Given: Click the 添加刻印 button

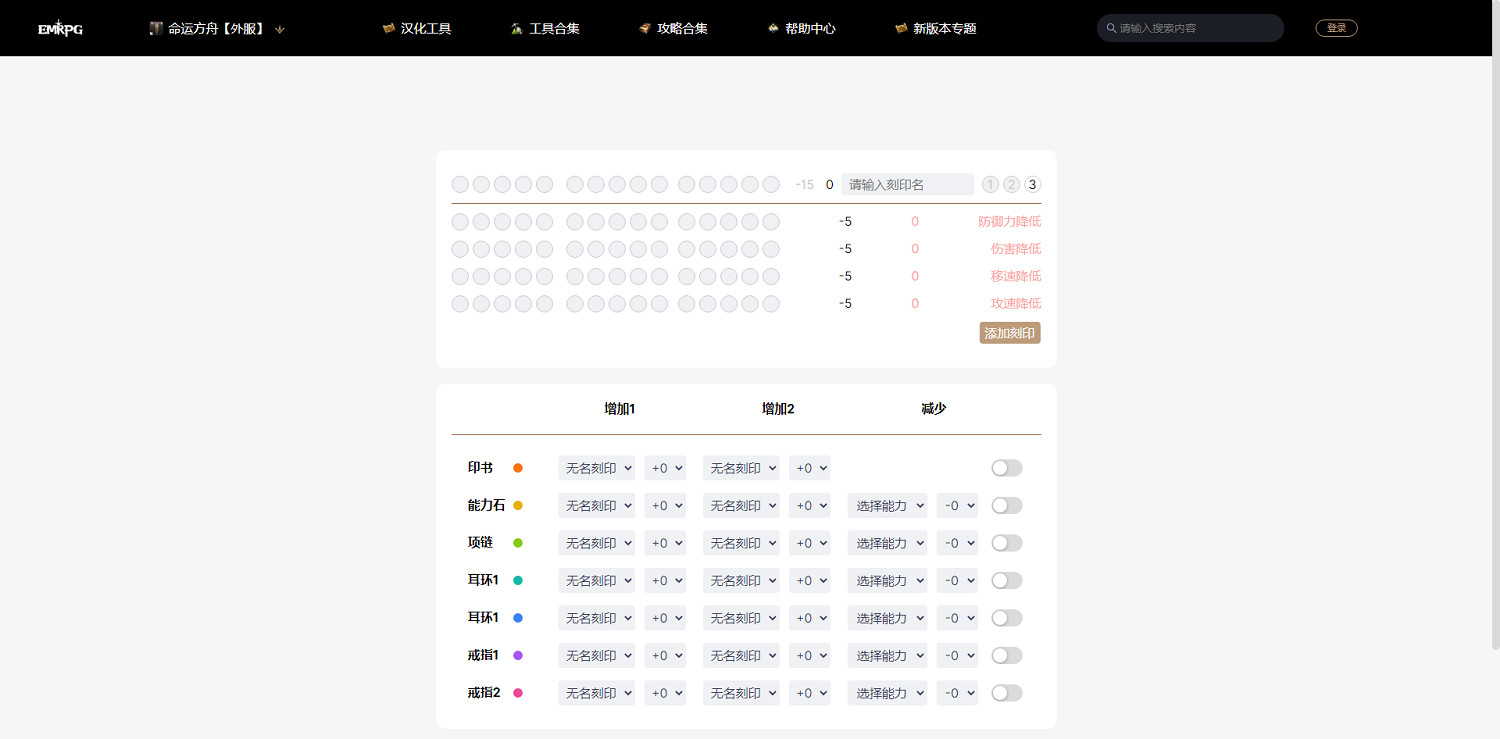Looking at the screenshot, I should pos(1009,332).
